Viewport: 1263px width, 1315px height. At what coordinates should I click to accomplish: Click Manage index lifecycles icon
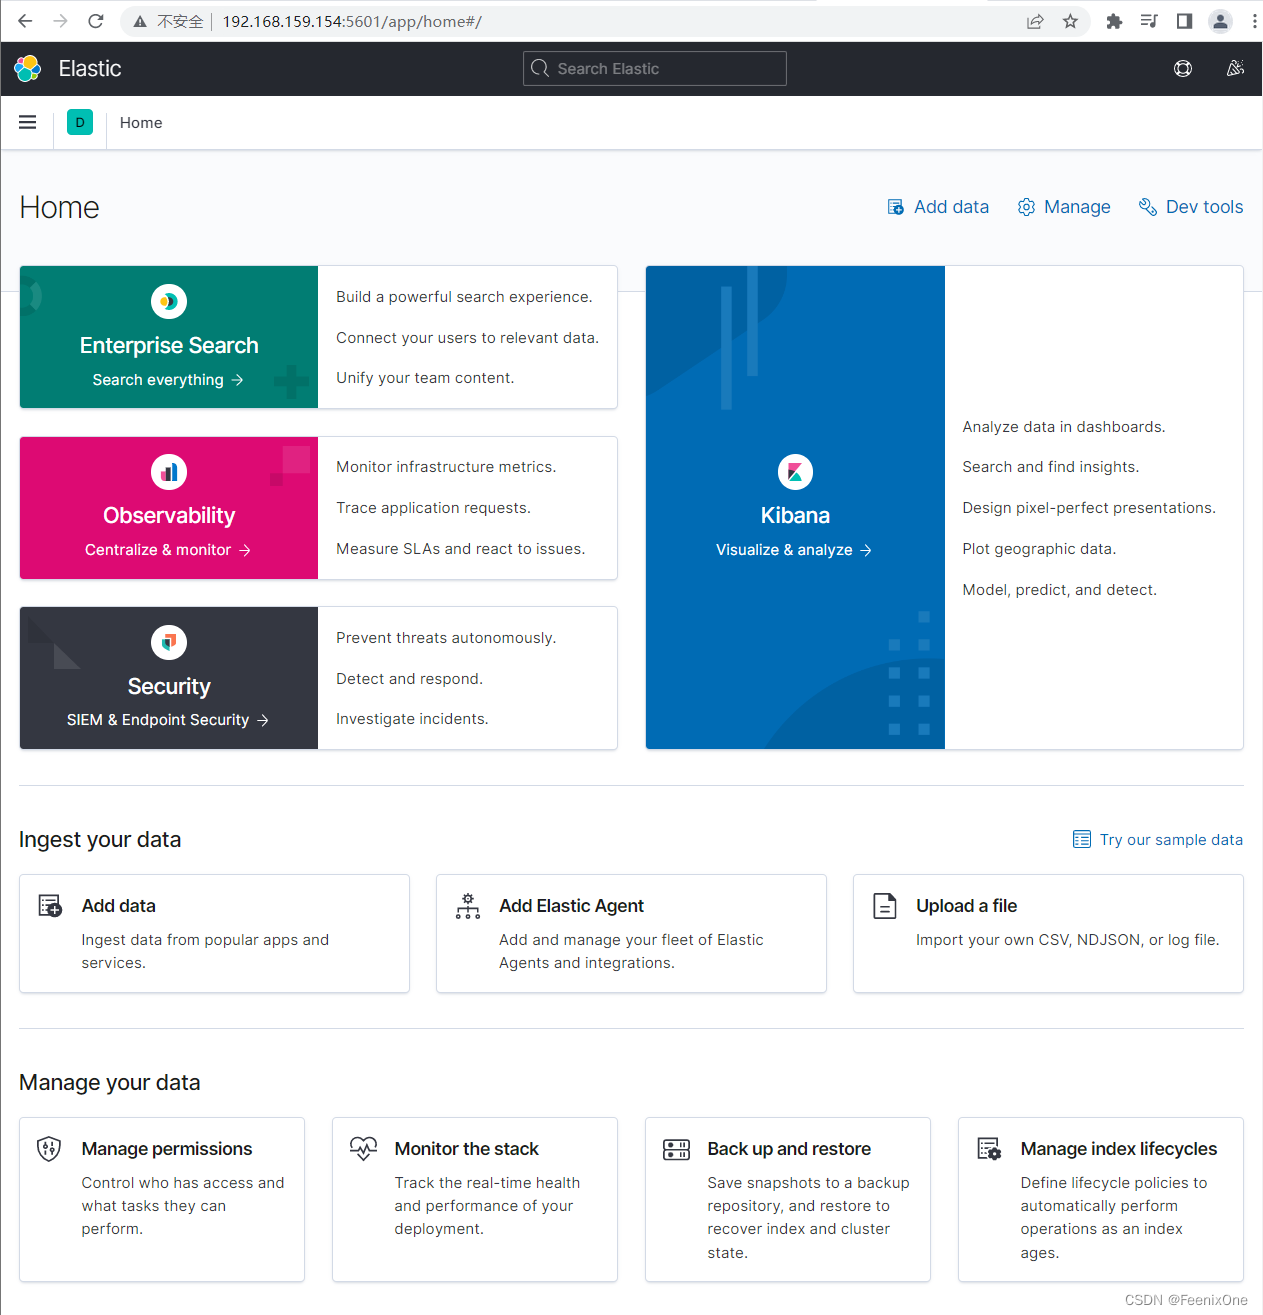[989, 1149]
